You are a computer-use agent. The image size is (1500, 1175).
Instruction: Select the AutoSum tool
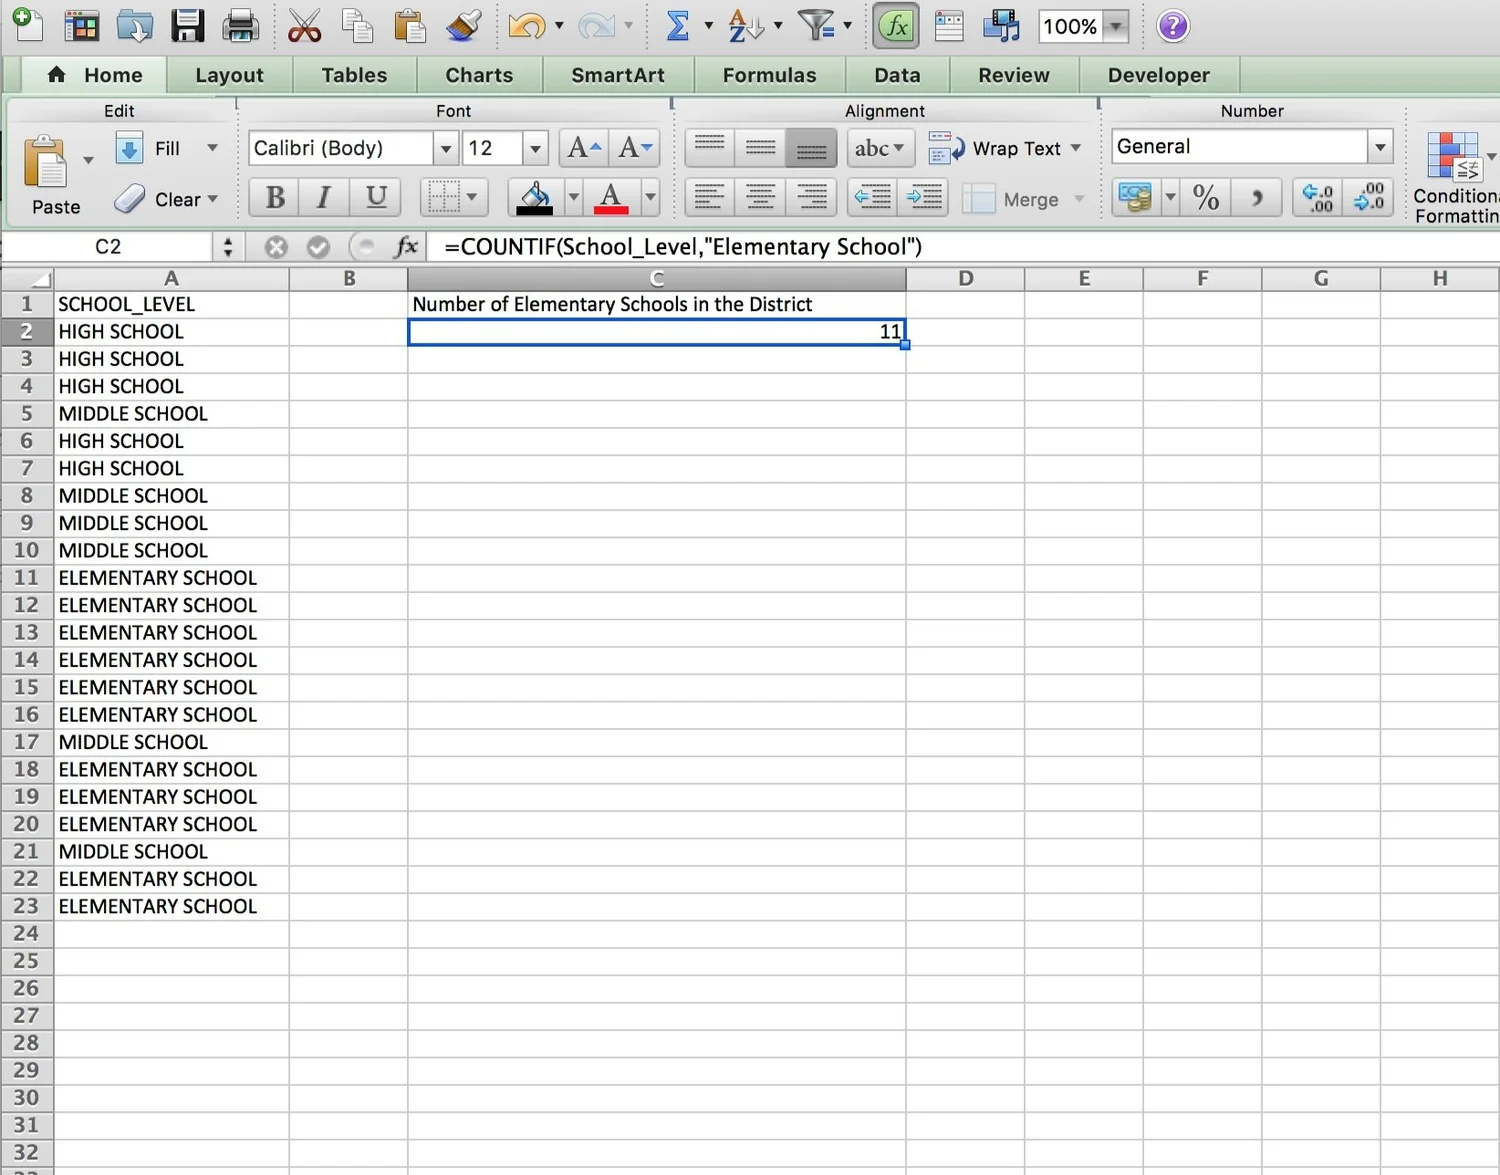(678, 26)
